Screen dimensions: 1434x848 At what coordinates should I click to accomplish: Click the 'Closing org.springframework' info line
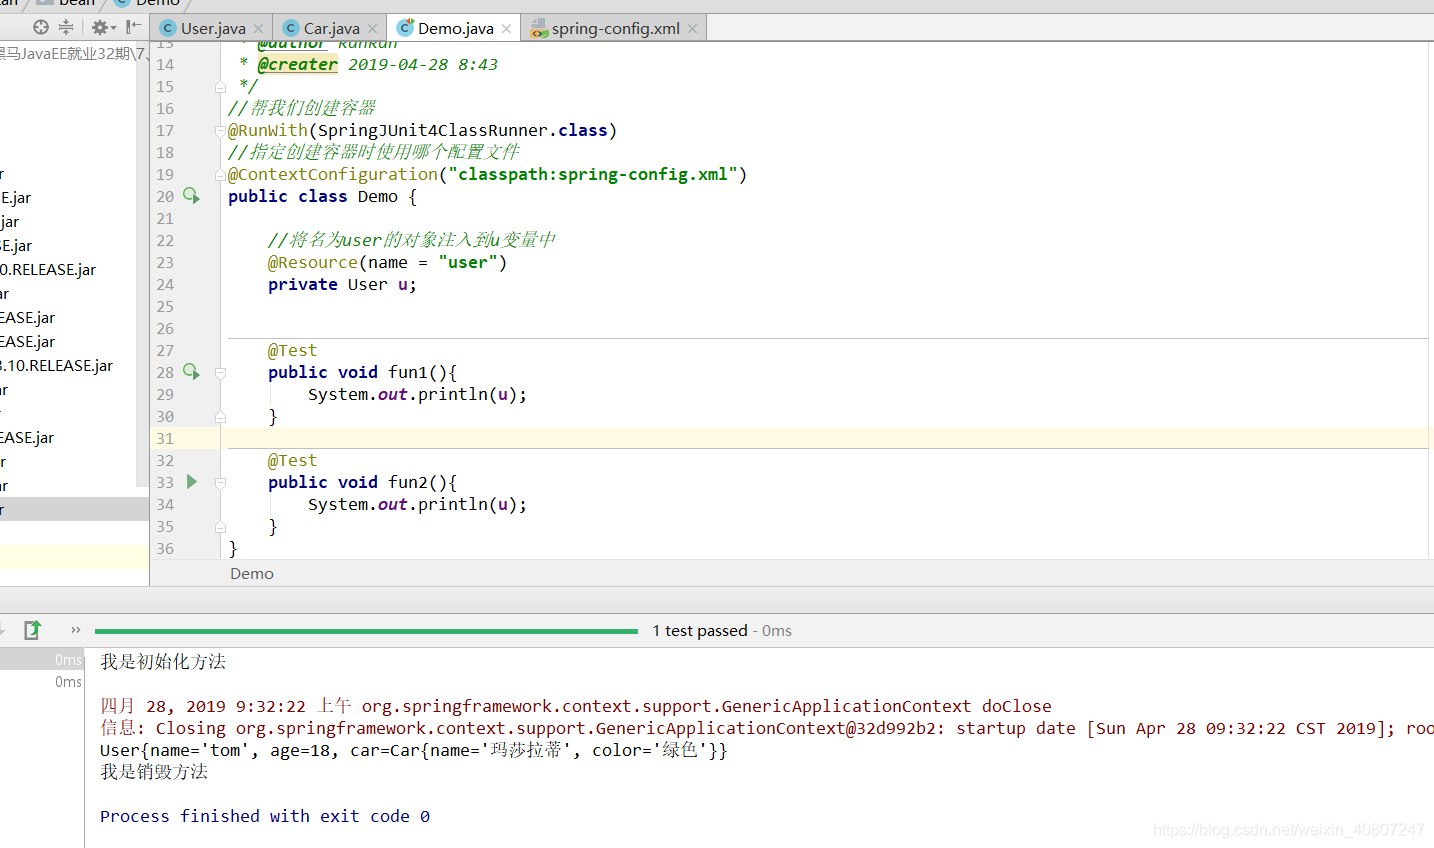(x=767, y=728)
